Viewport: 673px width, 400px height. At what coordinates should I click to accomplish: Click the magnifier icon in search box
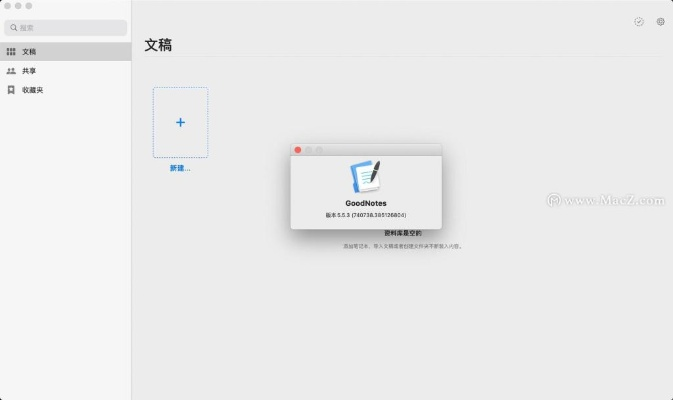tap(14, 28)
